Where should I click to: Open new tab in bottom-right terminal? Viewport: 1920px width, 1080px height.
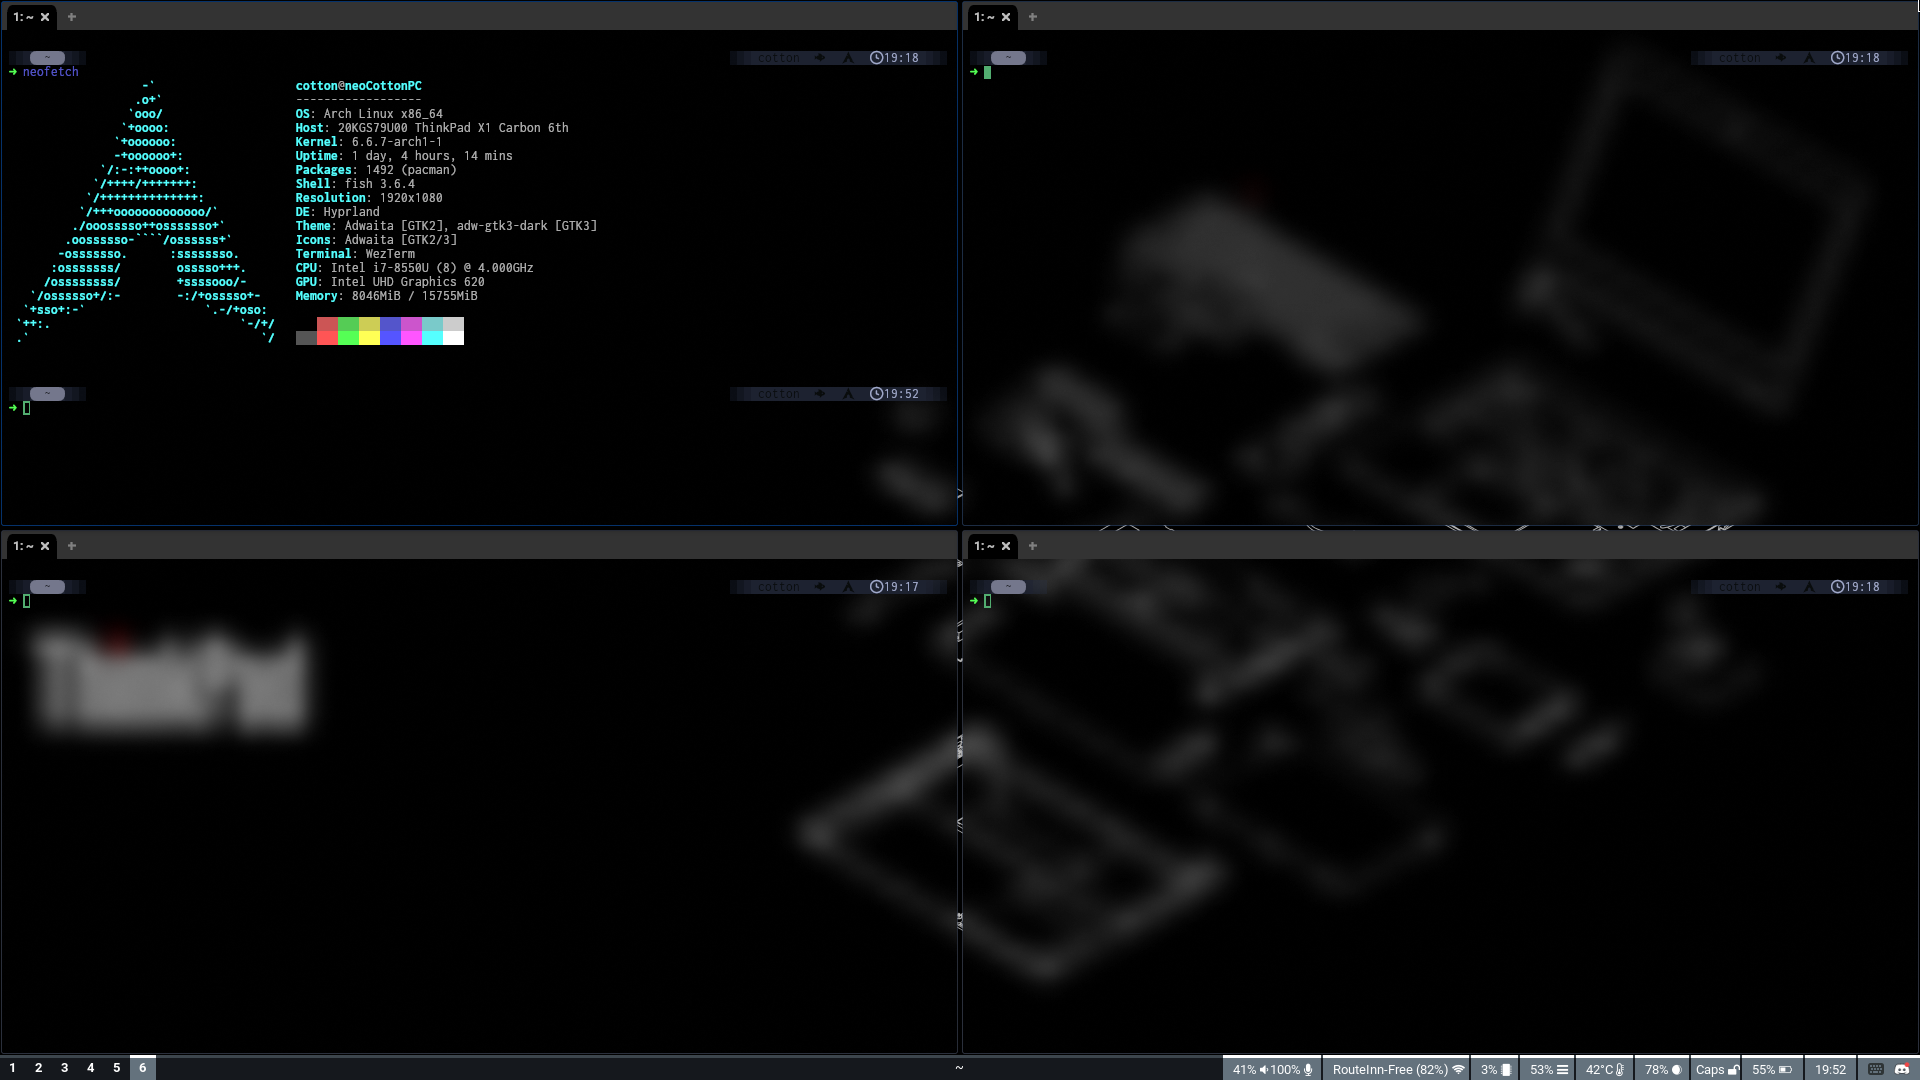click(1033, 546)
